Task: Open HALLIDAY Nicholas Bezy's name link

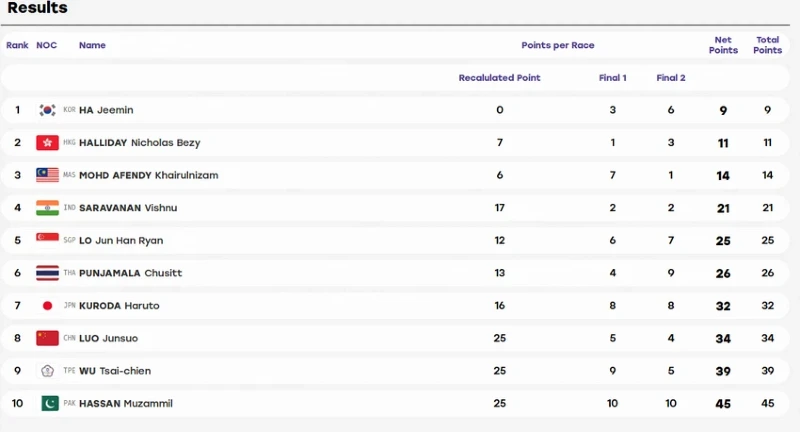Action: [139, 143]
